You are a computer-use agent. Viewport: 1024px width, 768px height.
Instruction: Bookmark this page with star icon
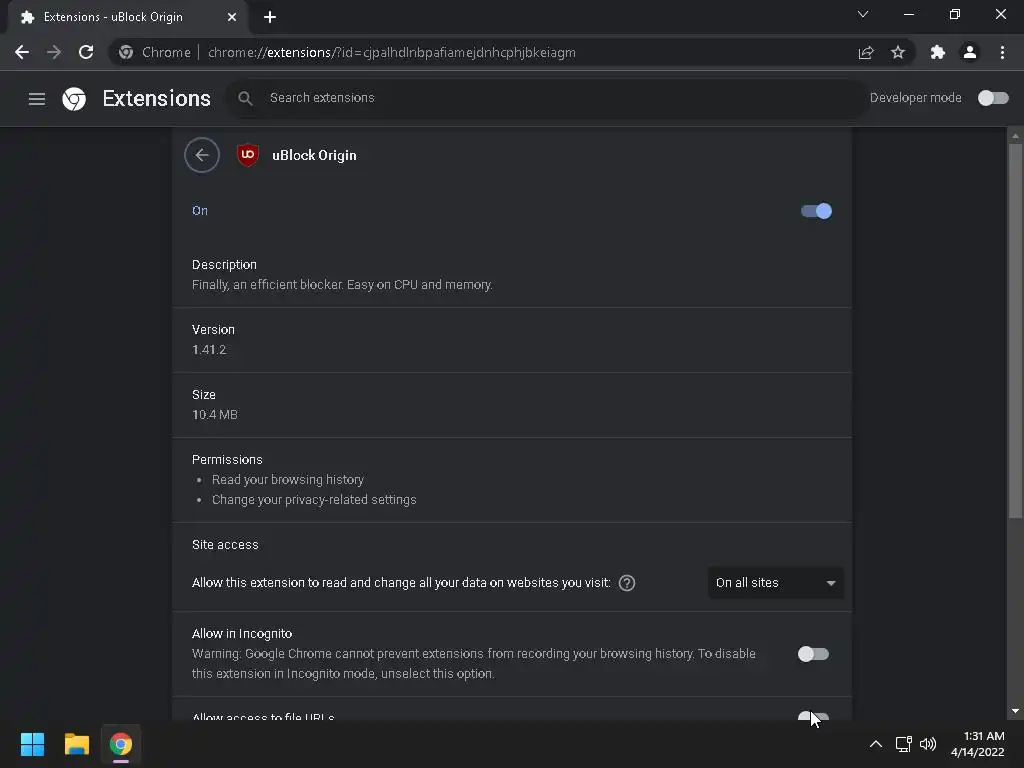click(898, 52)
